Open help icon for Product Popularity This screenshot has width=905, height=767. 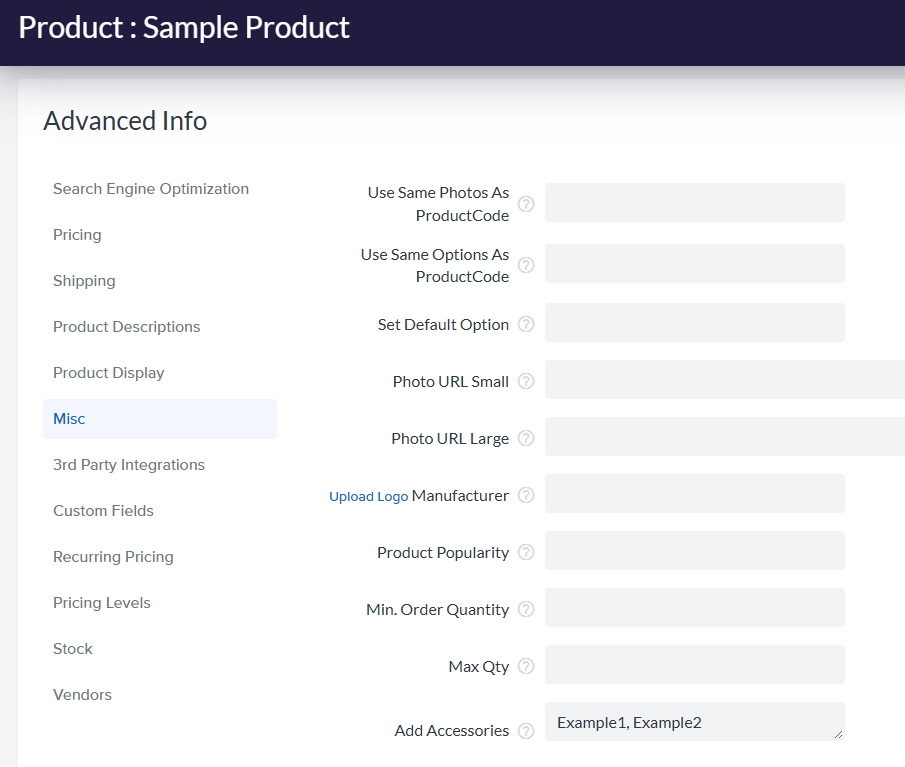coord(526,552)
